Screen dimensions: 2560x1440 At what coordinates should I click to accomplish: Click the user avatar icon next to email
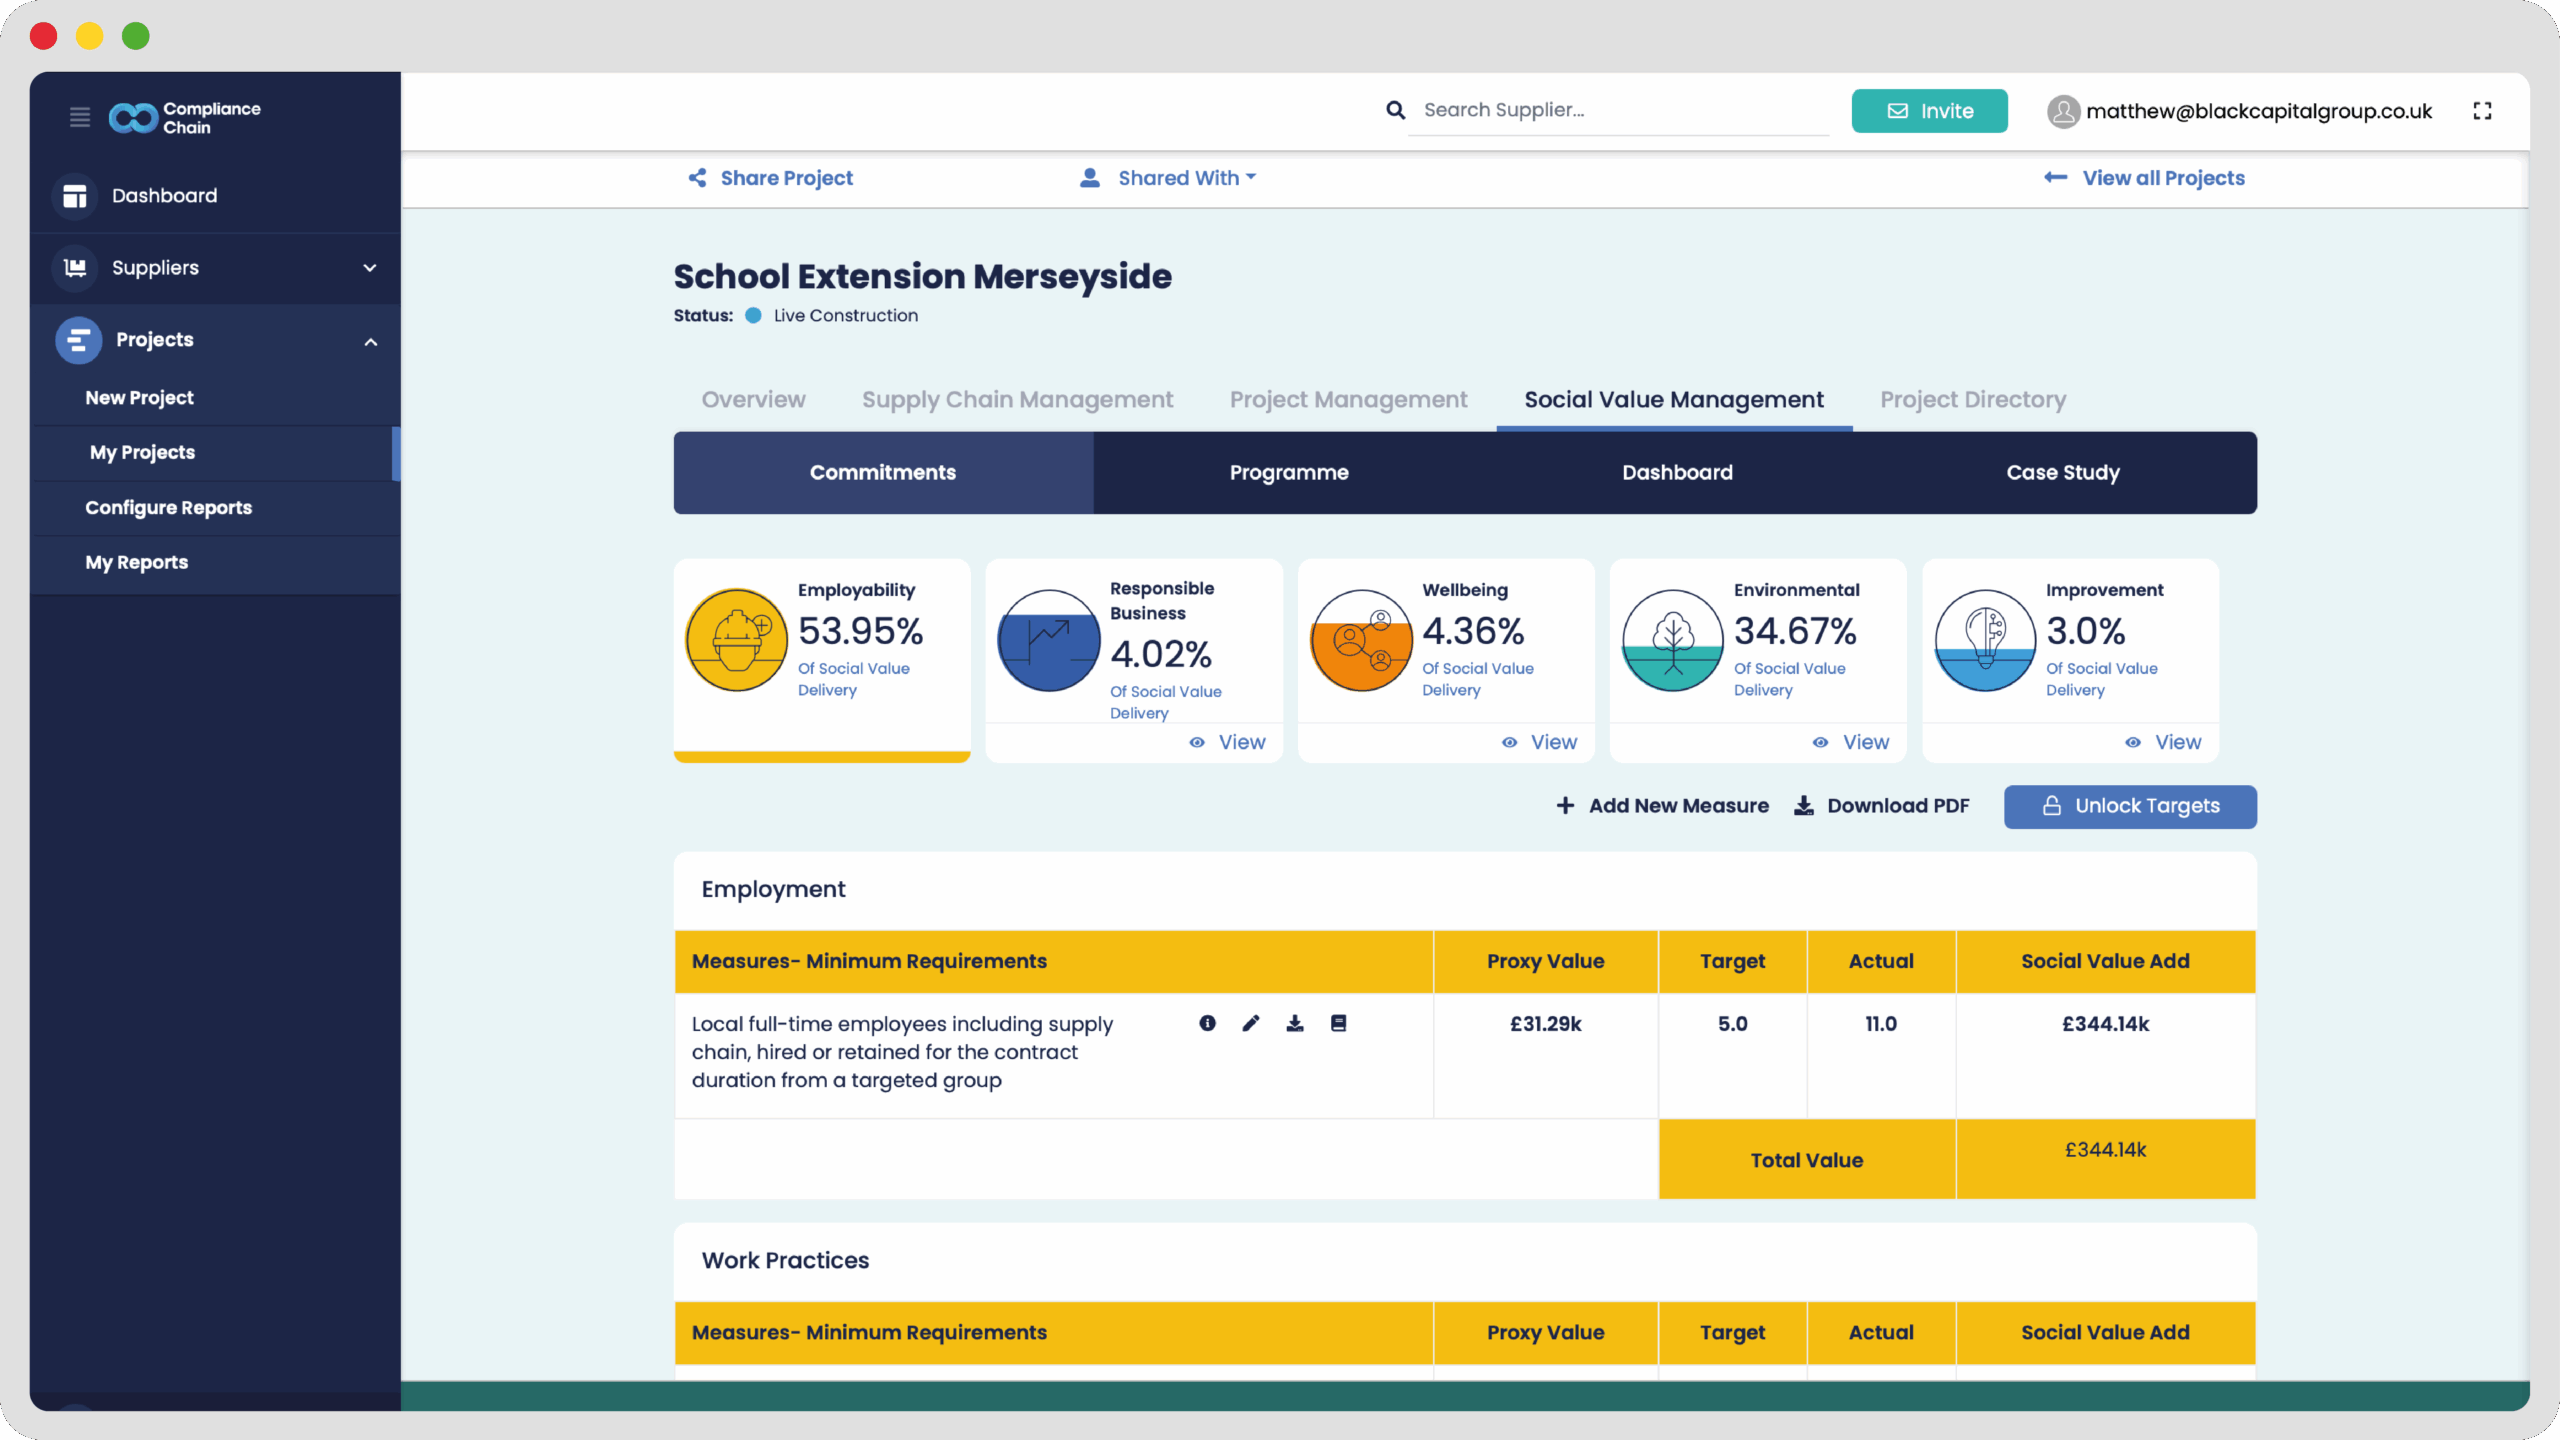(x=2062, y=111)
